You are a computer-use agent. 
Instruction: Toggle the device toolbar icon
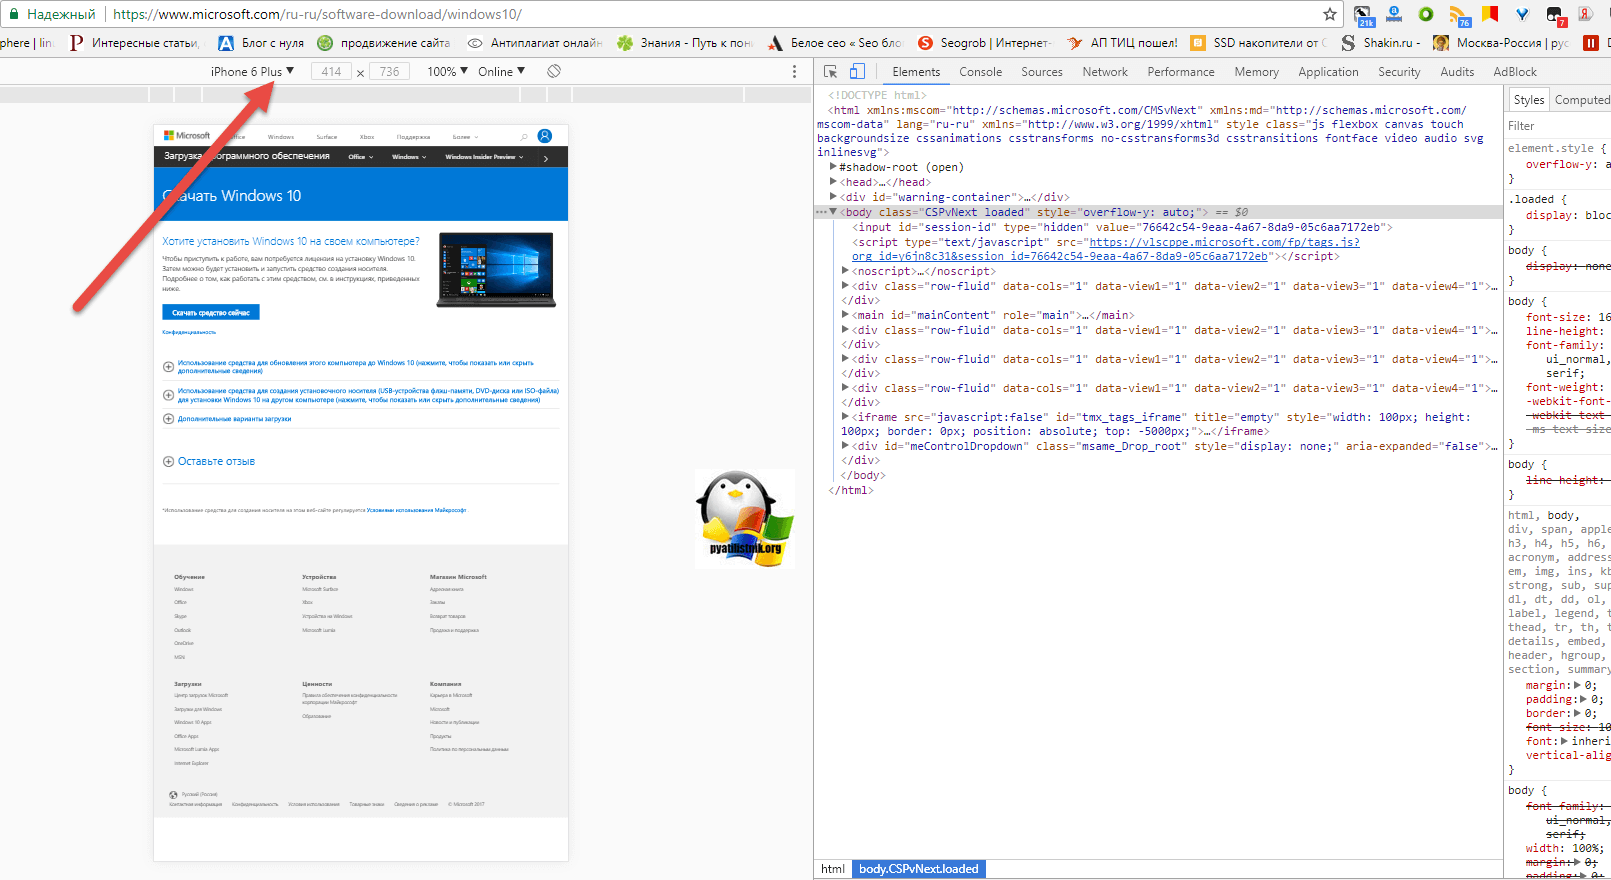857,72
